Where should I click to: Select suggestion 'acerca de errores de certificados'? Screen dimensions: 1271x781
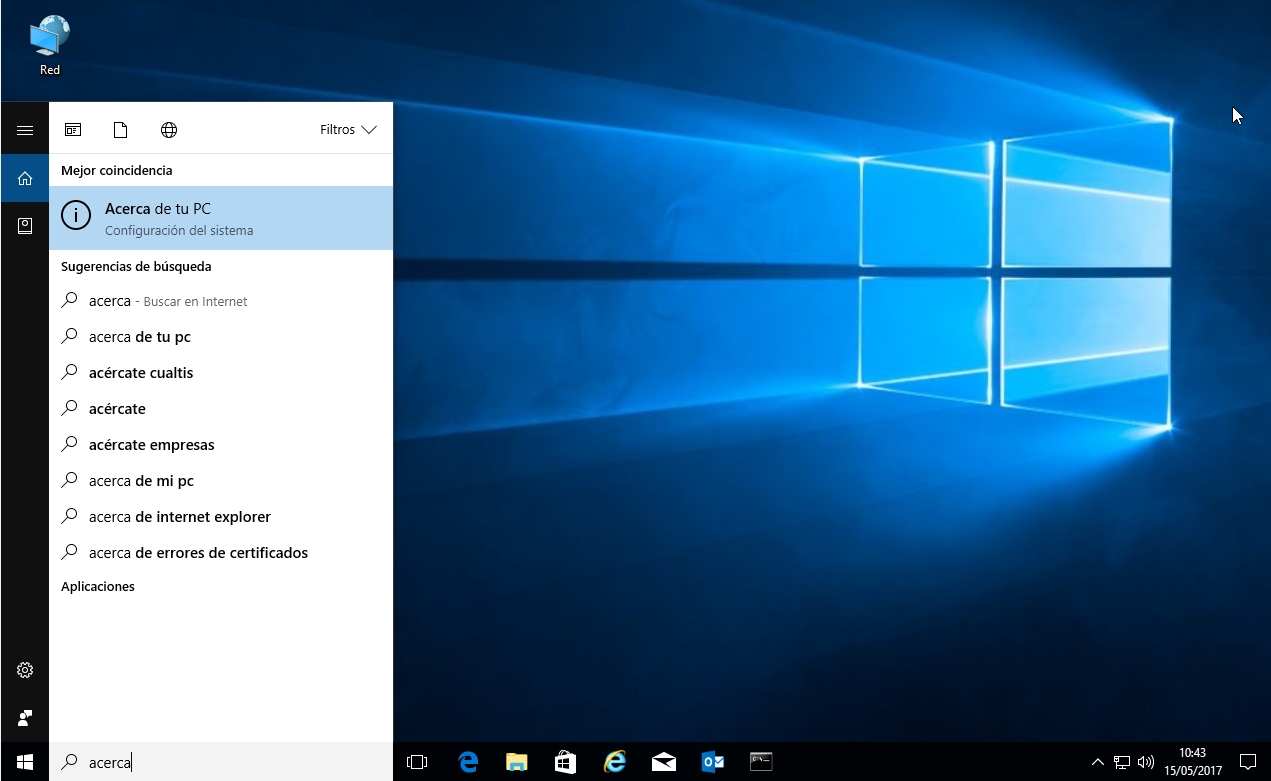pos(221,553)
